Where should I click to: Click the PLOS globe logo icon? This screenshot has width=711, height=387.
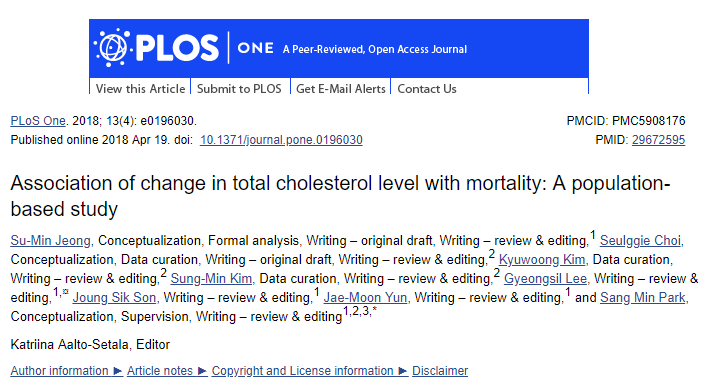pyautogui.click(x=112, y=48)
